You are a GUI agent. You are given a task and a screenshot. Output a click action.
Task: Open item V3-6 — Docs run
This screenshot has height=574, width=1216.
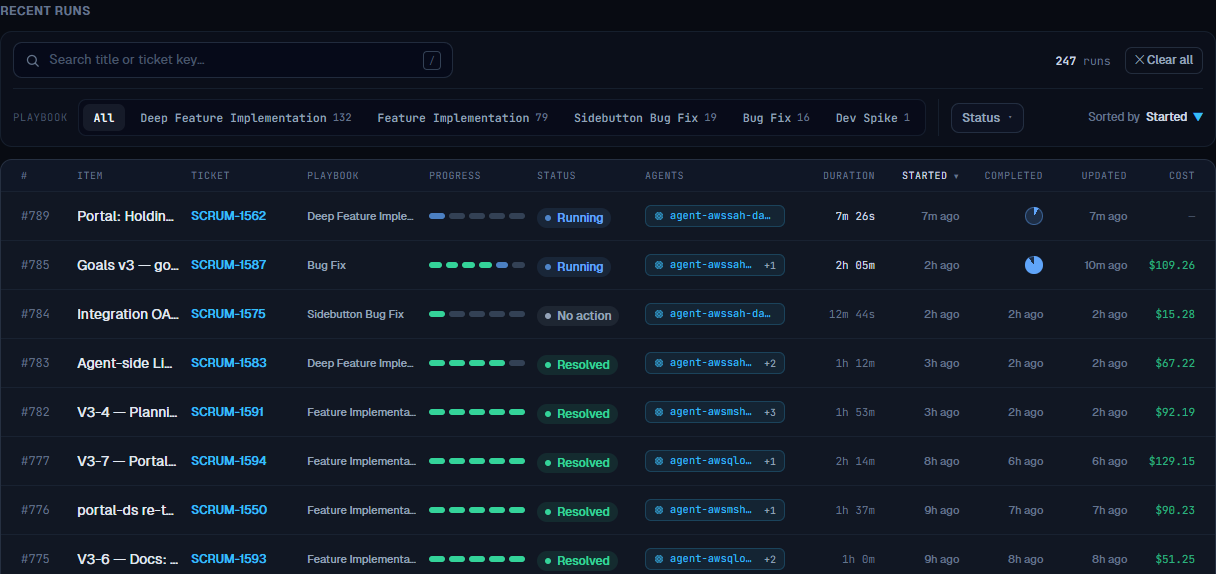coord(127,559)
